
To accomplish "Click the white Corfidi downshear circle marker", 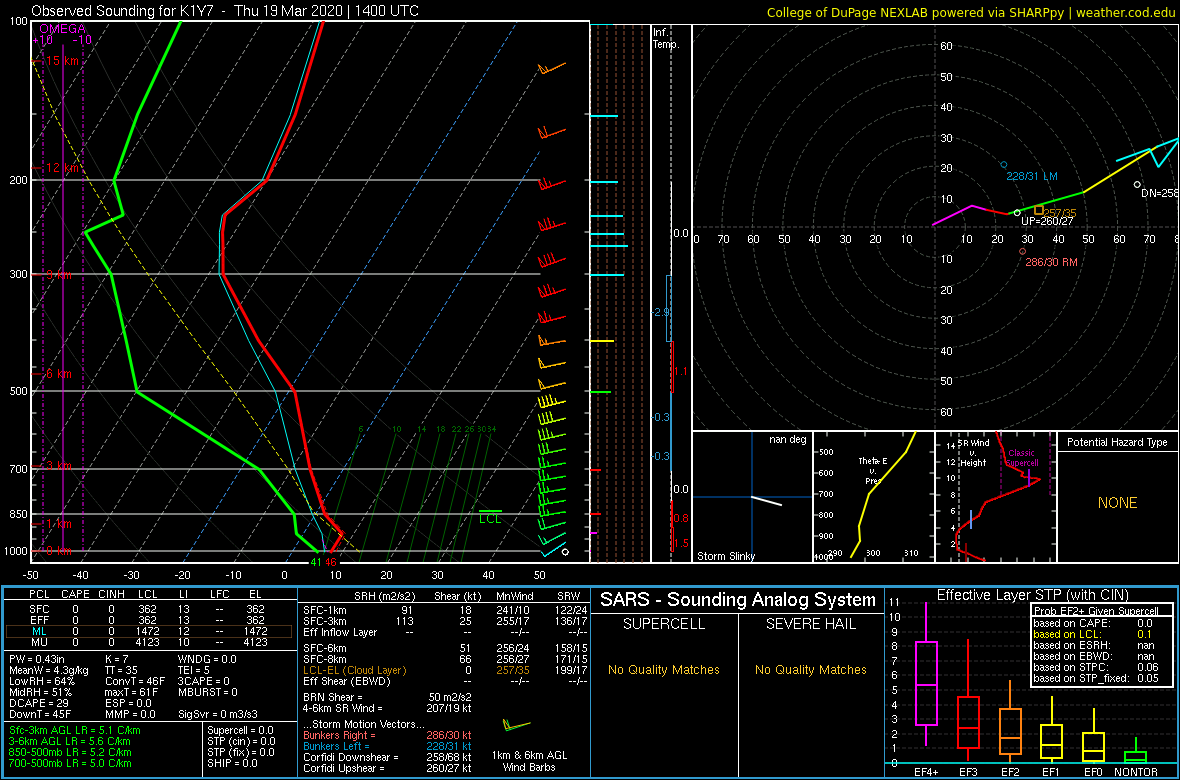I will 1137,184.
